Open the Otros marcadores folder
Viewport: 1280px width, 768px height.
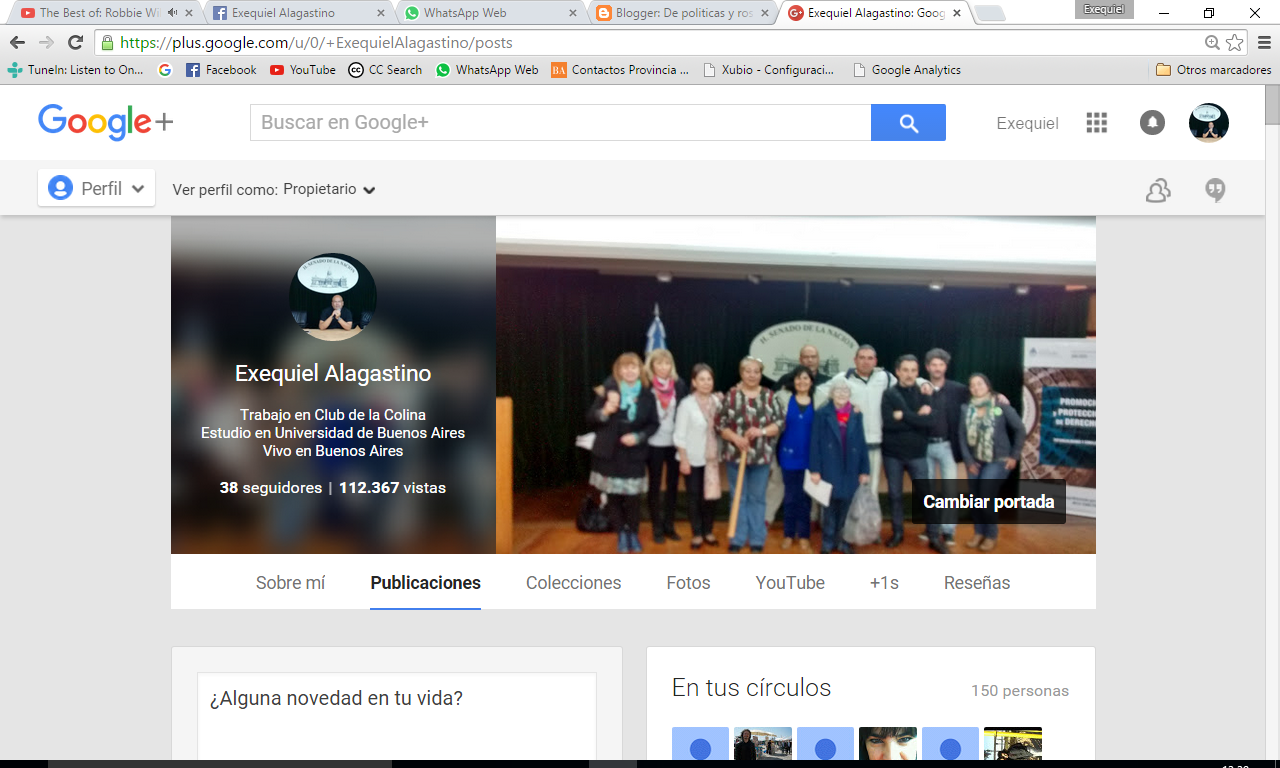pyautogui.click(x=1214, y=70)
